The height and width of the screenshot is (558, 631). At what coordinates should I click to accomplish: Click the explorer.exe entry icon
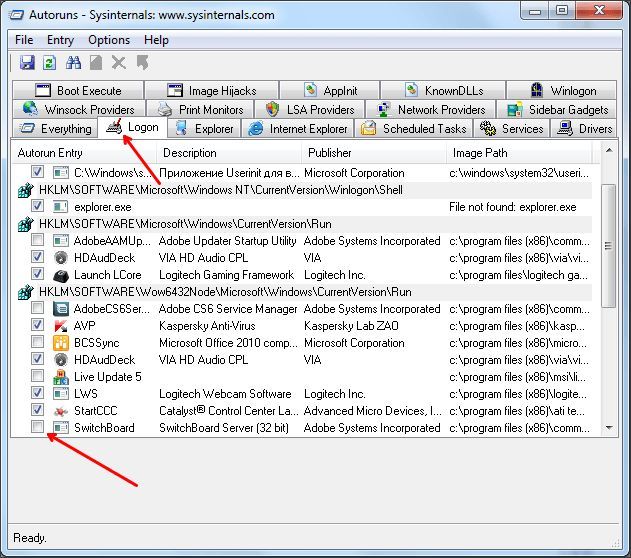[61, 207]
